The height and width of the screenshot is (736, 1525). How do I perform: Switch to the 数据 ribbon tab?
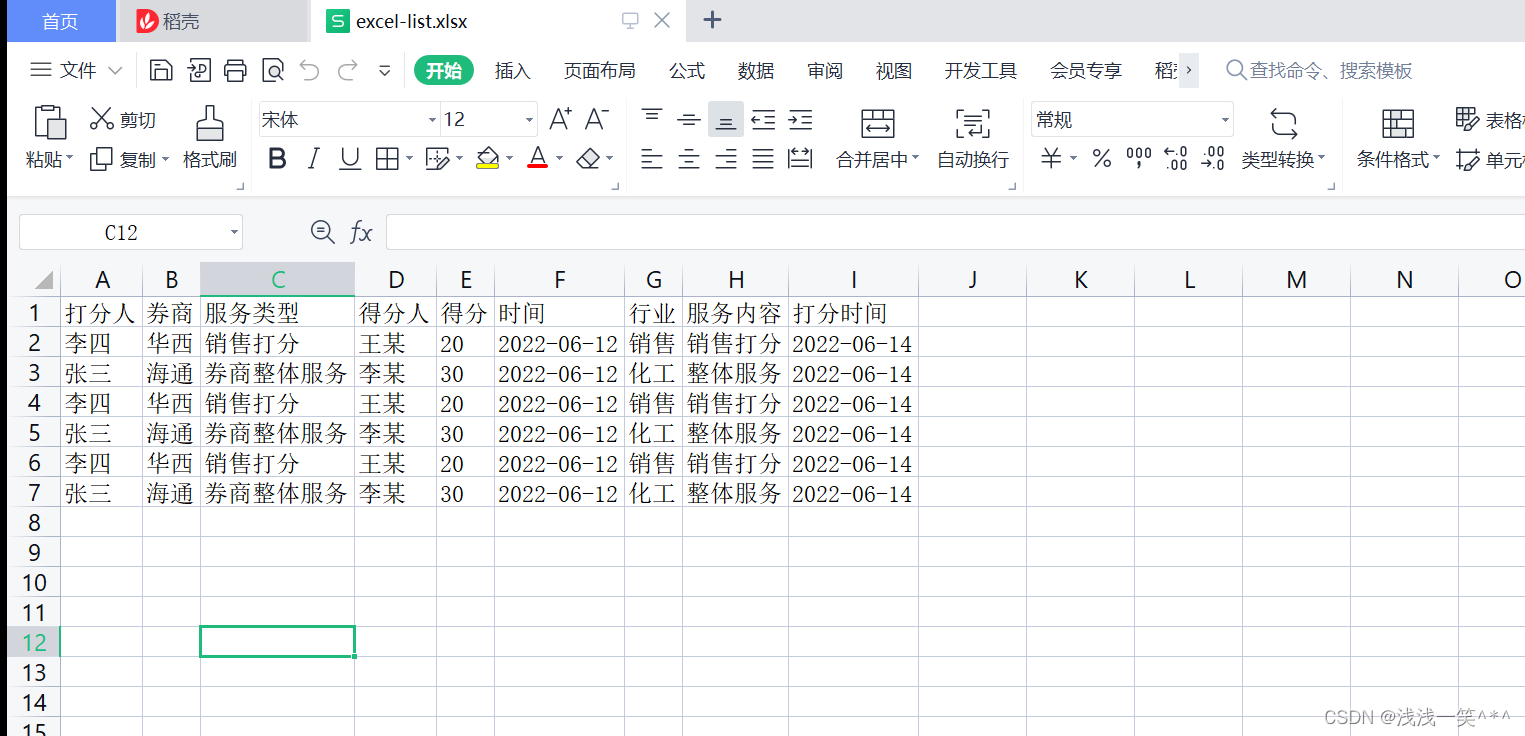tap(756, 70)
